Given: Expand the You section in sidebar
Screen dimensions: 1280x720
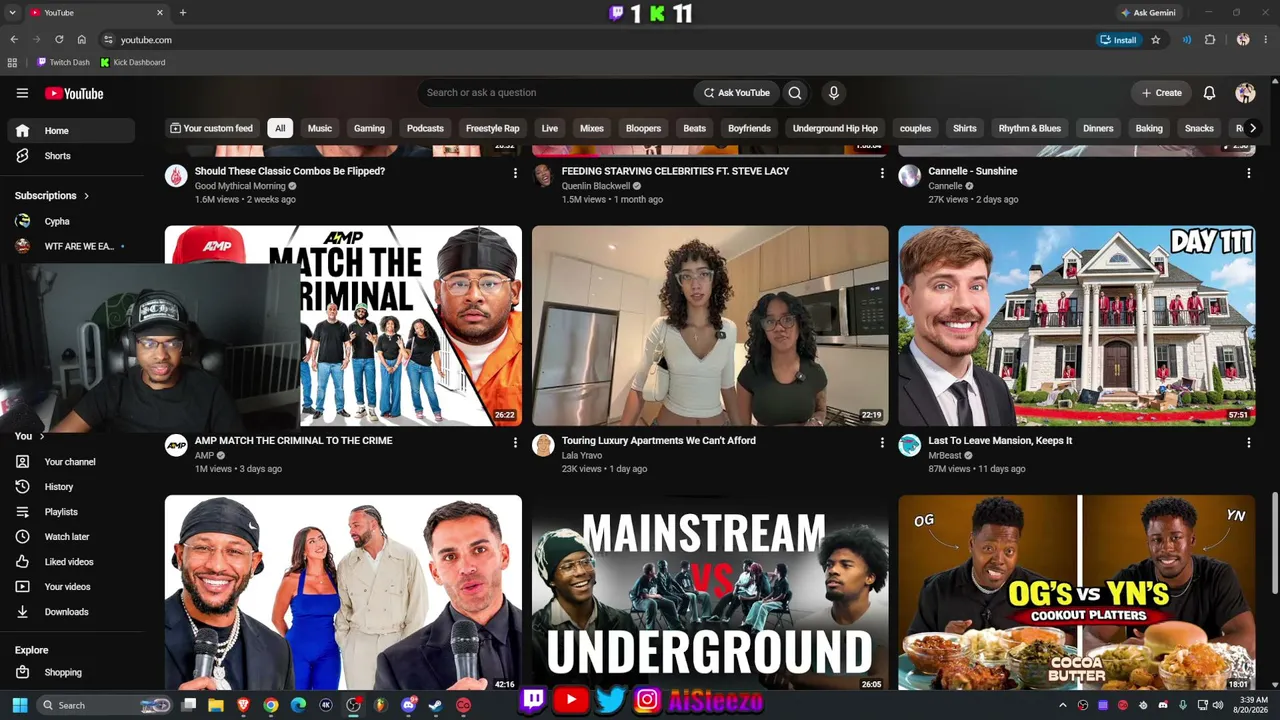Looking at the screenshot, I should coord(30,436).
